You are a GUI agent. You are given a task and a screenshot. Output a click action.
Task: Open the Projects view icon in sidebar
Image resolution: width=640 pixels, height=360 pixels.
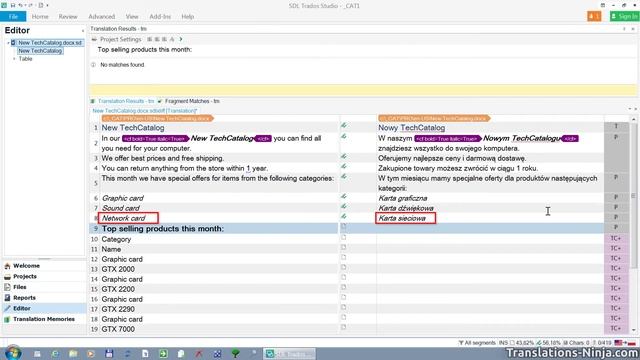coord(7,276)
